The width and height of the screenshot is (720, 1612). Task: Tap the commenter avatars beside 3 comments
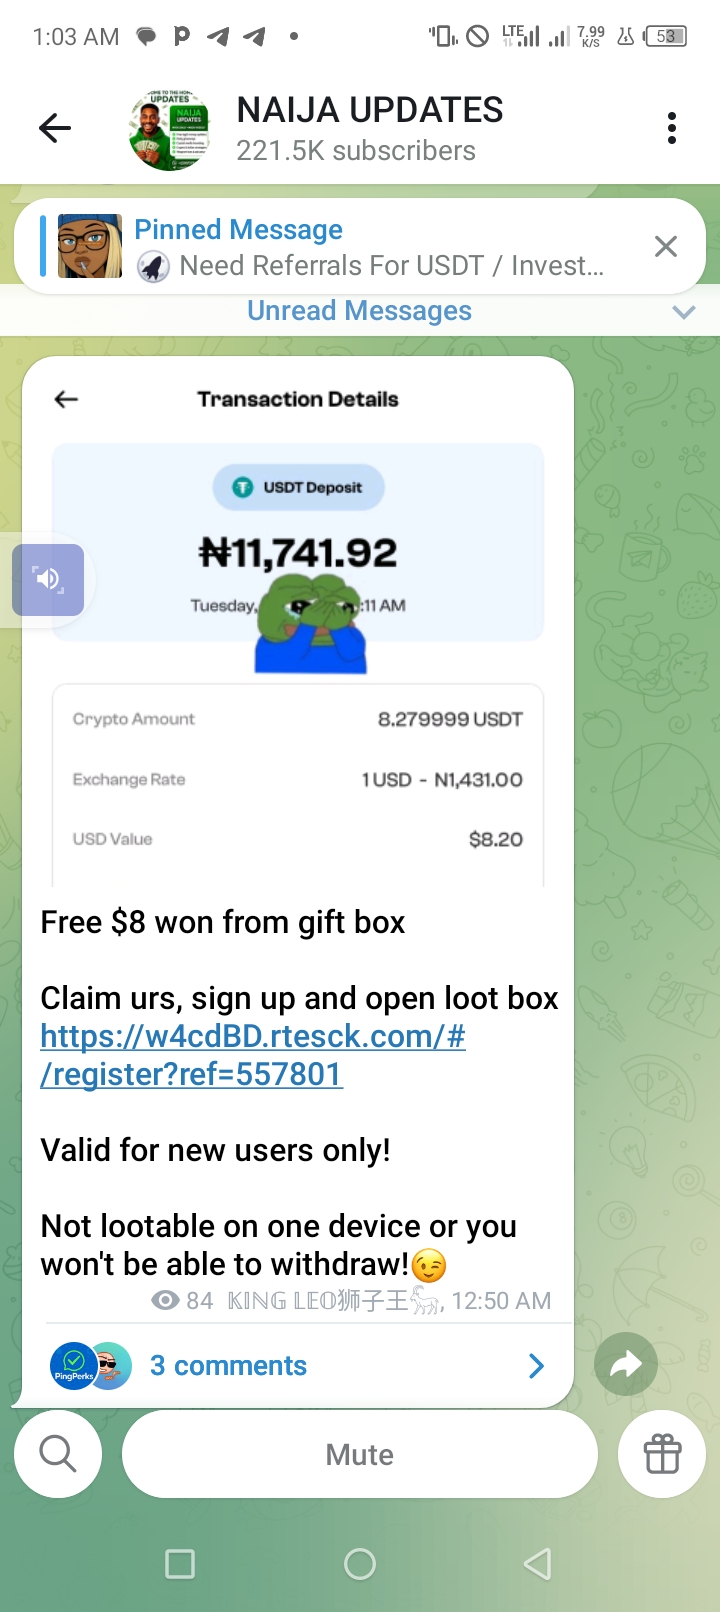point(91,1366)
